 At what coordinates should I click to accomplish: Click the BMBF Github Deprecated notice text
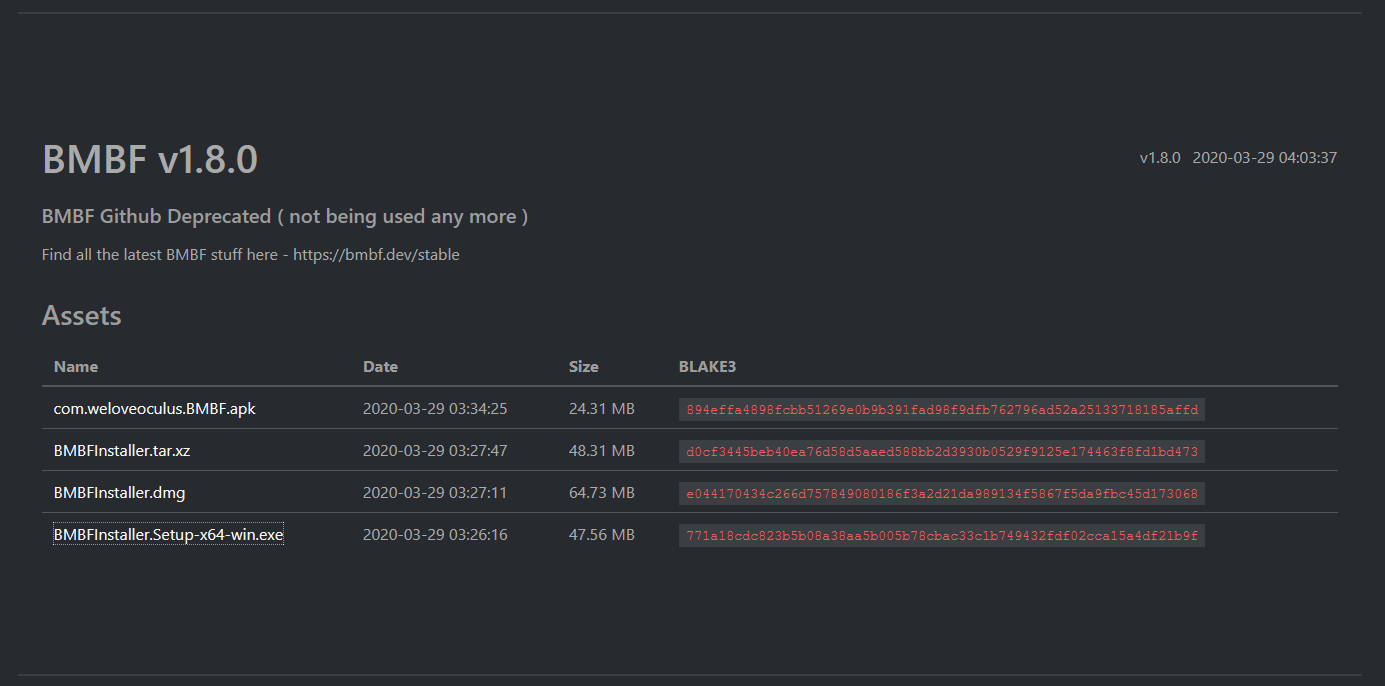[285, 216]
